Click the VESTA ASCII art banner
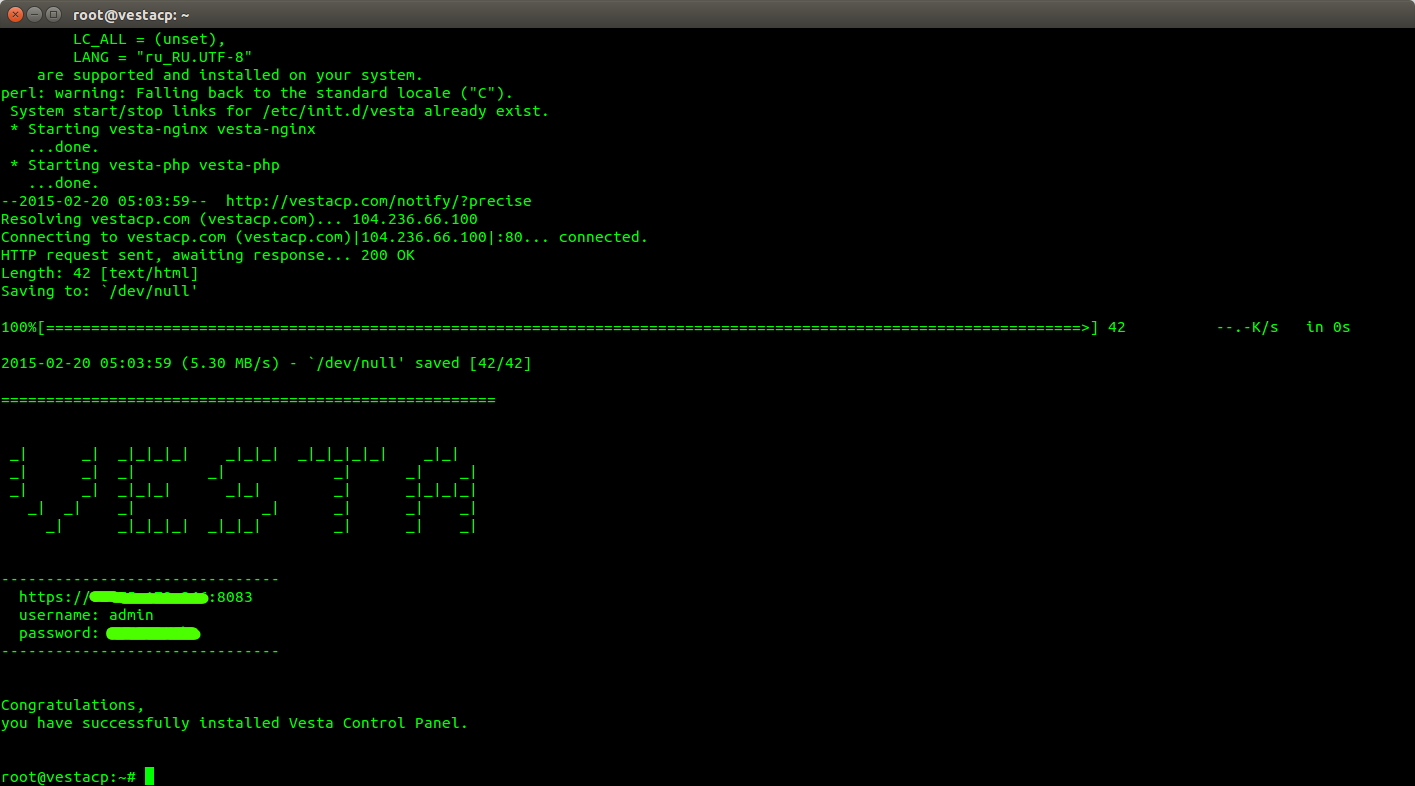 pos(243,490)
